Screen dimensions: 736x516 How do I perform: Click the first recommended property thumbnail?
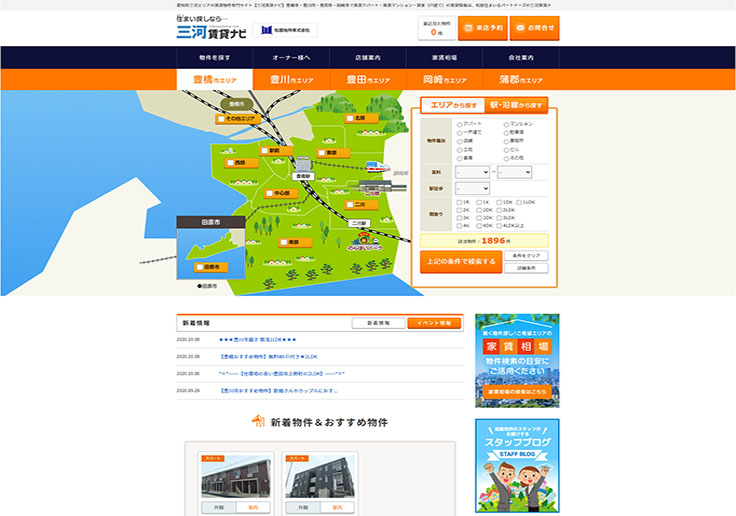[234, 476]
